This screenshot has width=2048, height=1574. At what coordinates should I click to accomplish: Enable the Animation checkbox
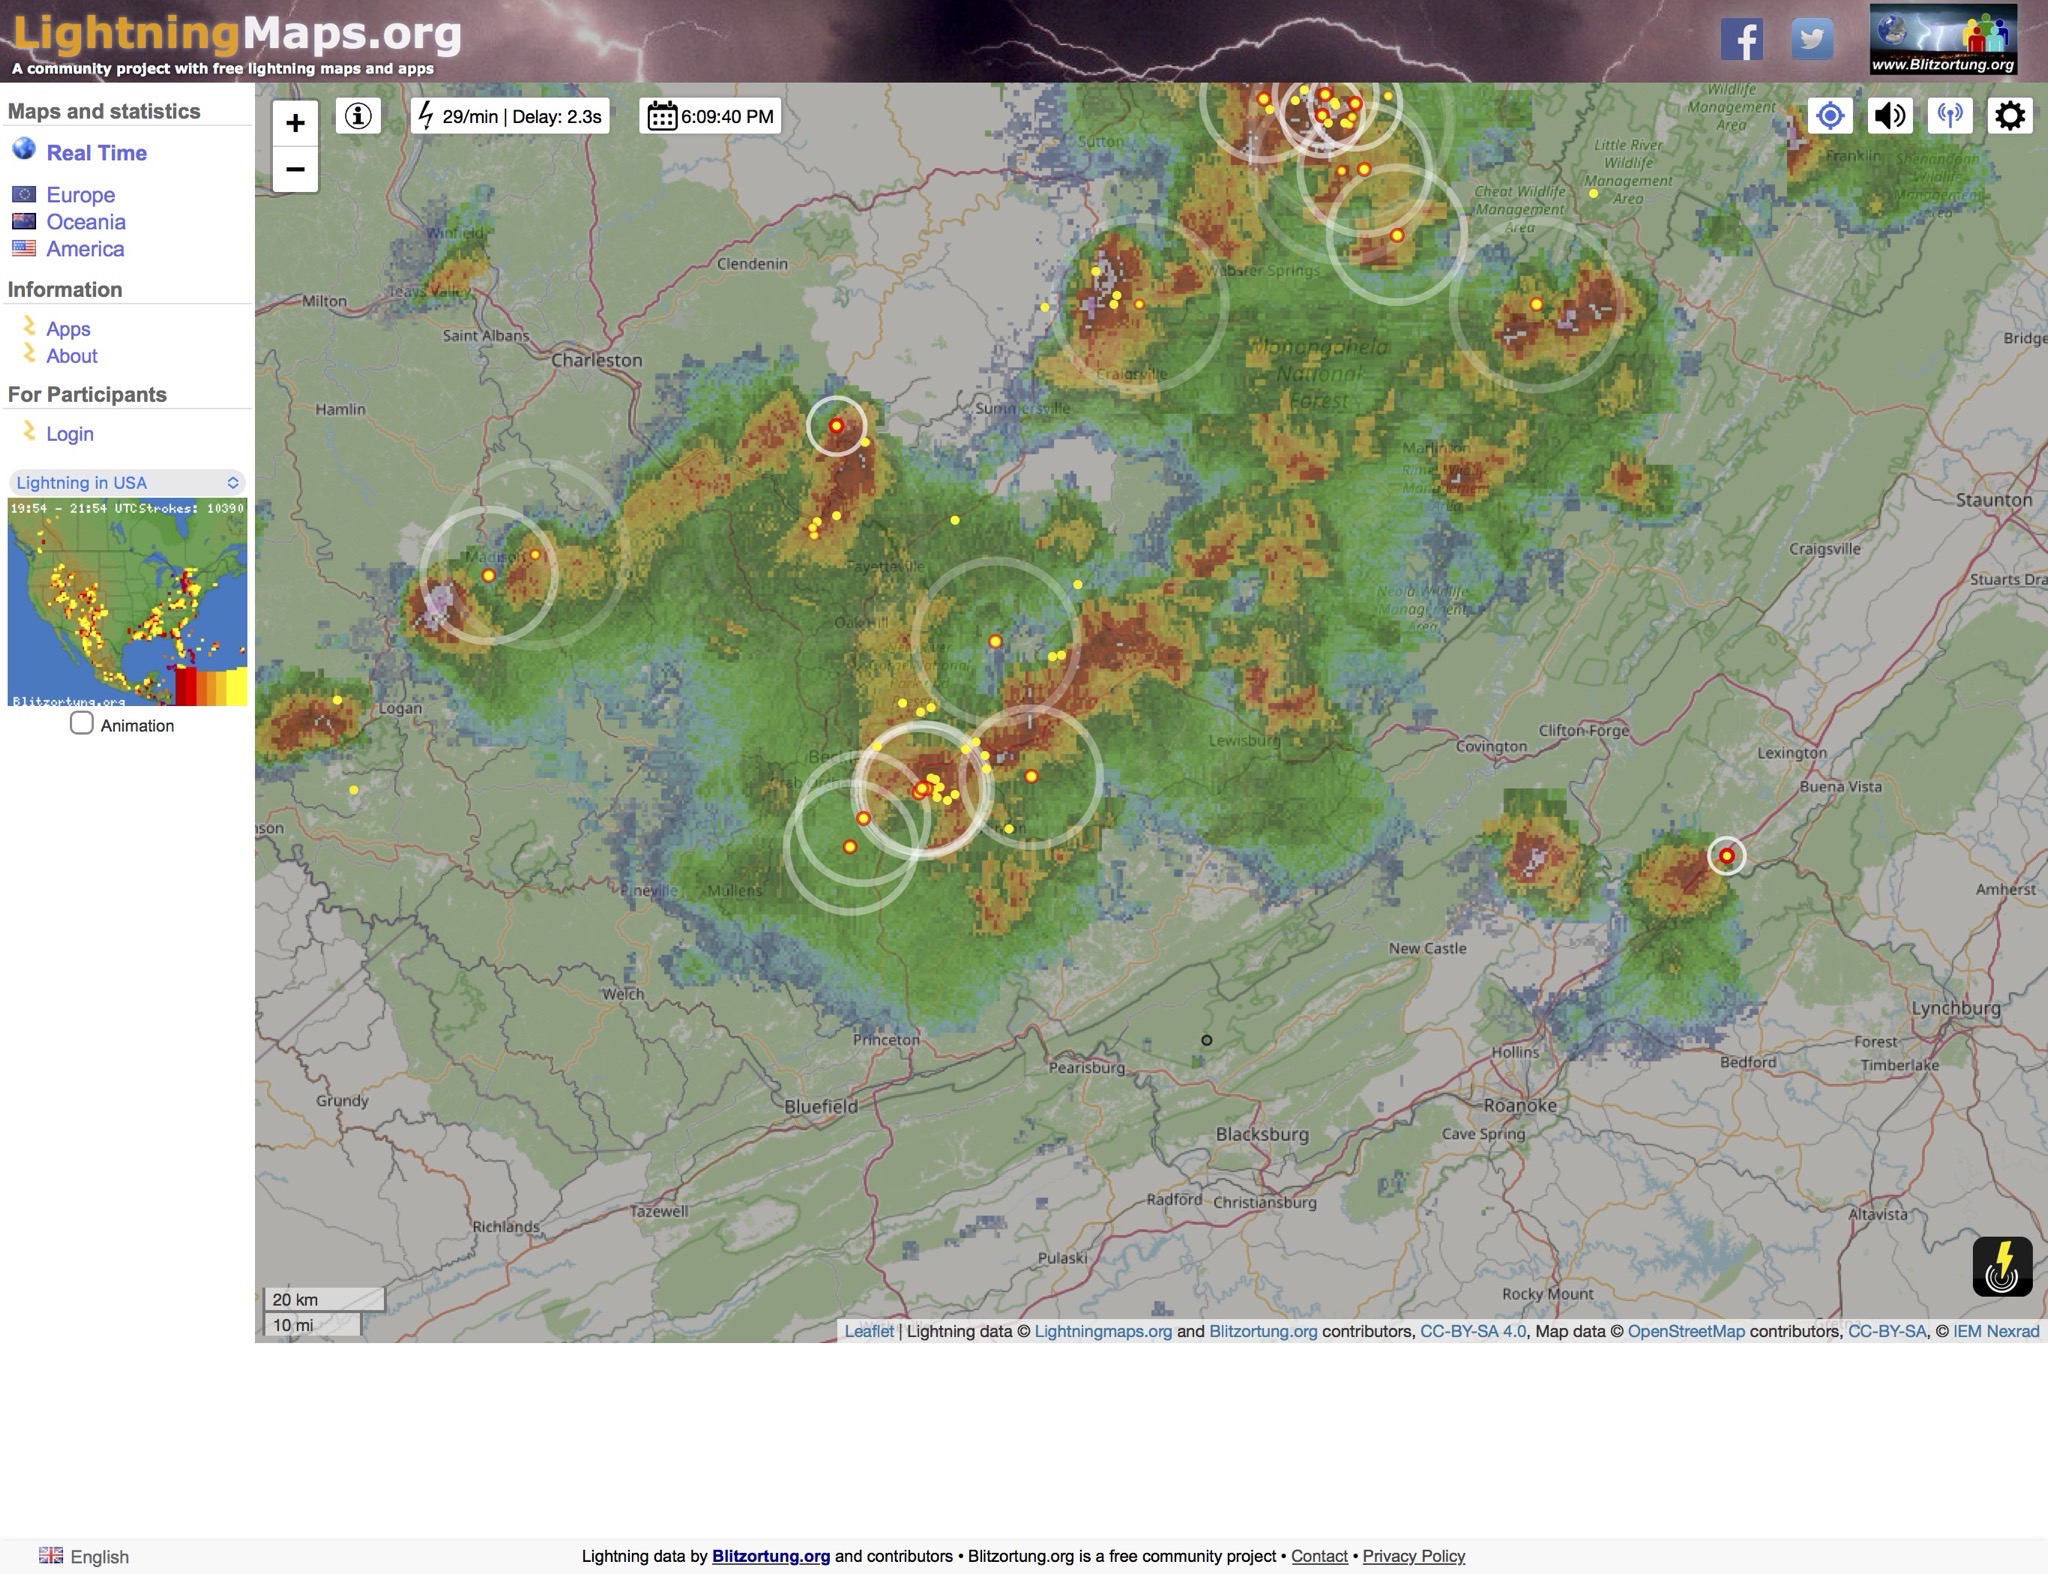pos(82,723)
